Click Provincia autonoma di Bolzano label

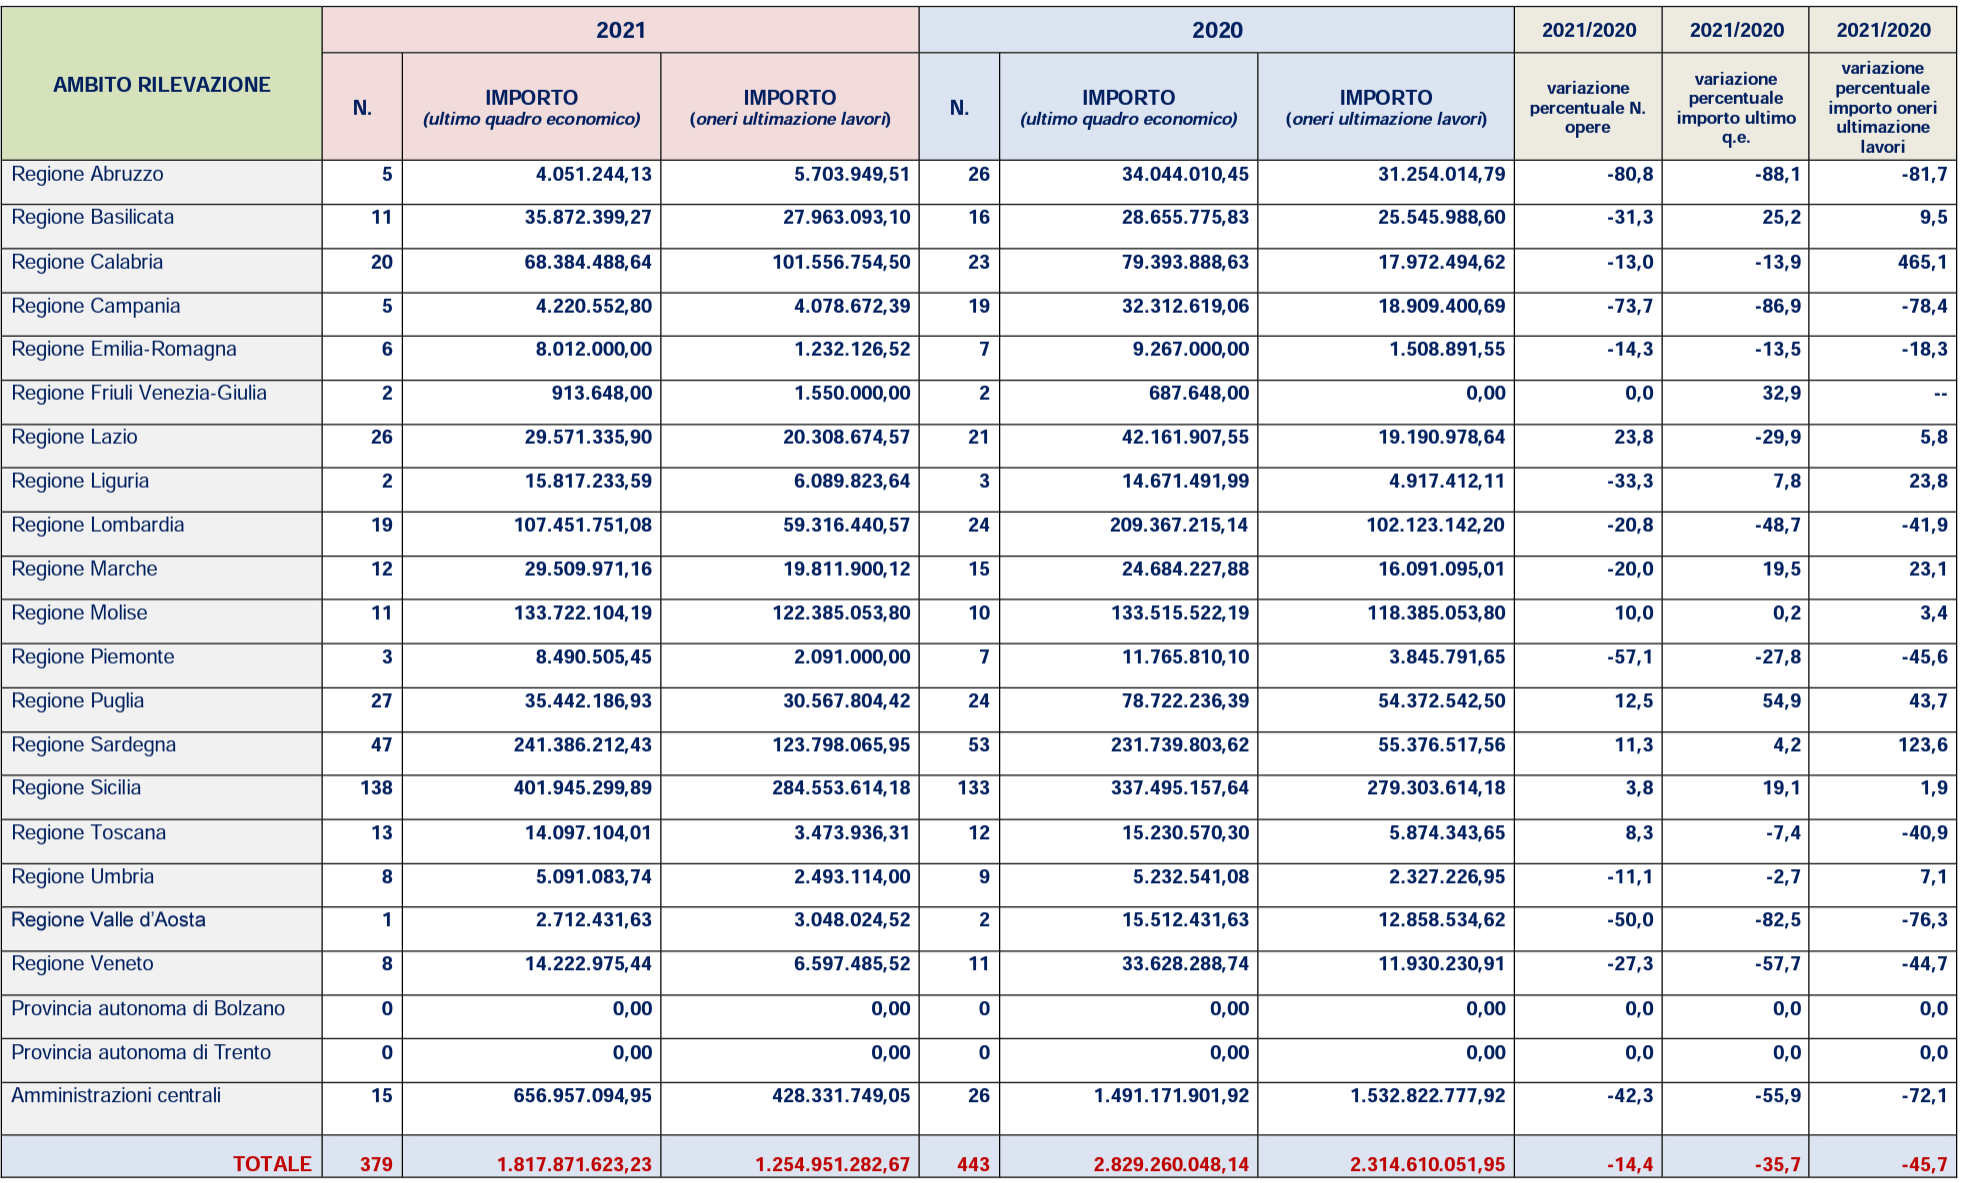coord(148,1009)
